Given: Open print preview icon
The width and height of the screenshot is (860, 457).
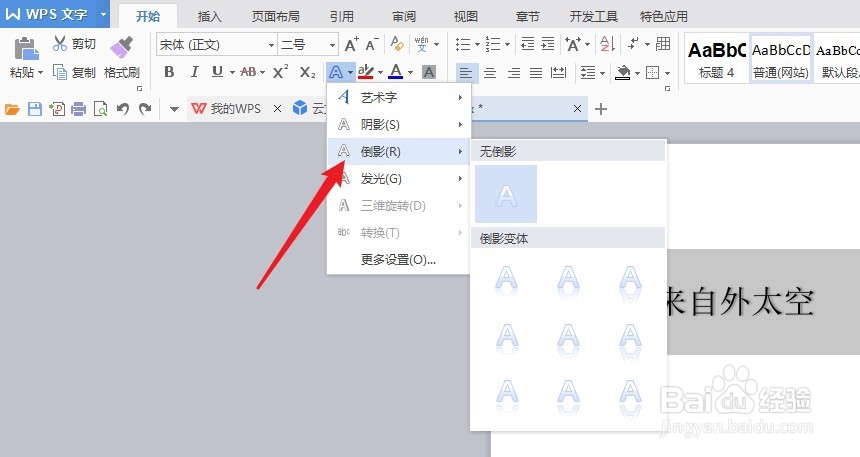Looking at the screenshot, I should click(x=100, y=109).
